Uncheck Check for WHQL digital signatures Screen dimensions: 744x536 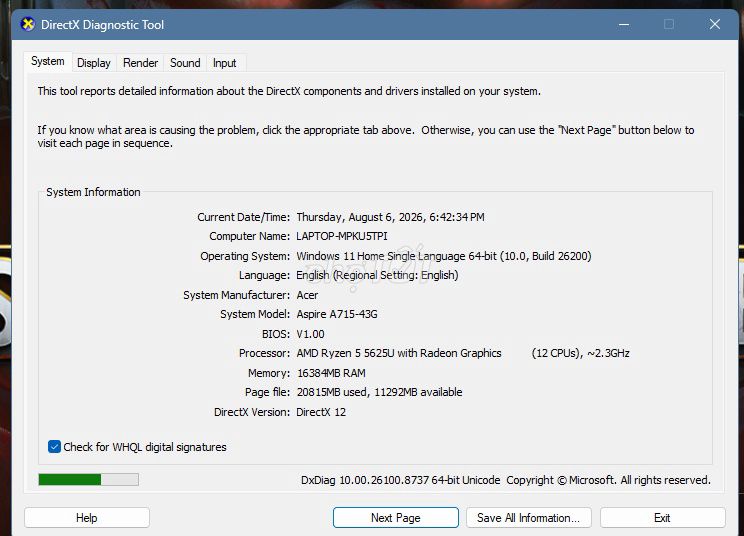[54, 446]
